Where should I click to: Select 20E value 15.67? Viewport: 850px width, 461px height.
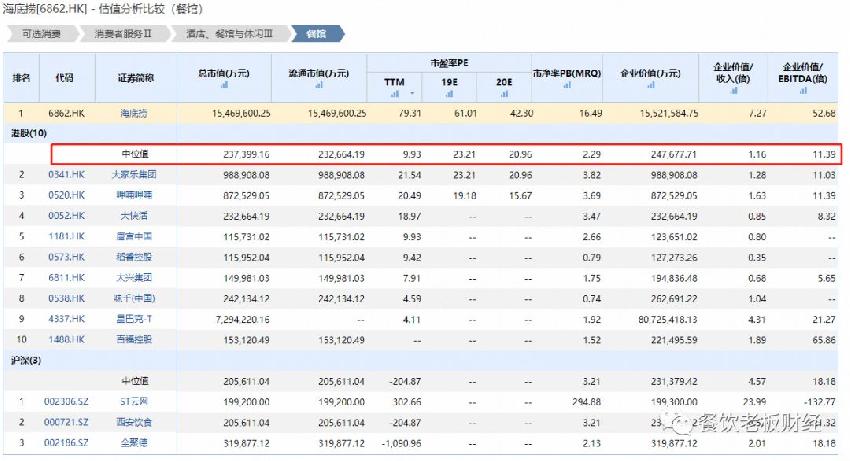click(521, 195)
